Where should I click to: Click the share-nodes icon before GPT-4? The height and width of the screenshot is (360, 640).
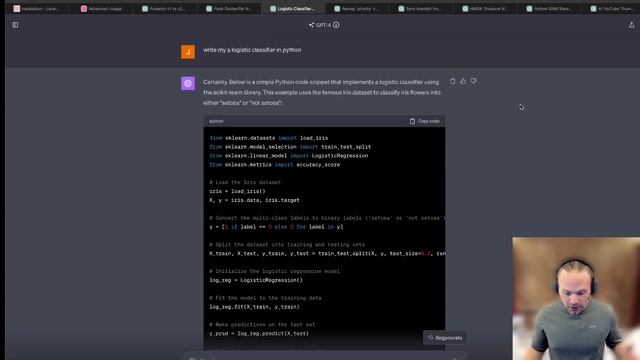(x=311, y=25)
